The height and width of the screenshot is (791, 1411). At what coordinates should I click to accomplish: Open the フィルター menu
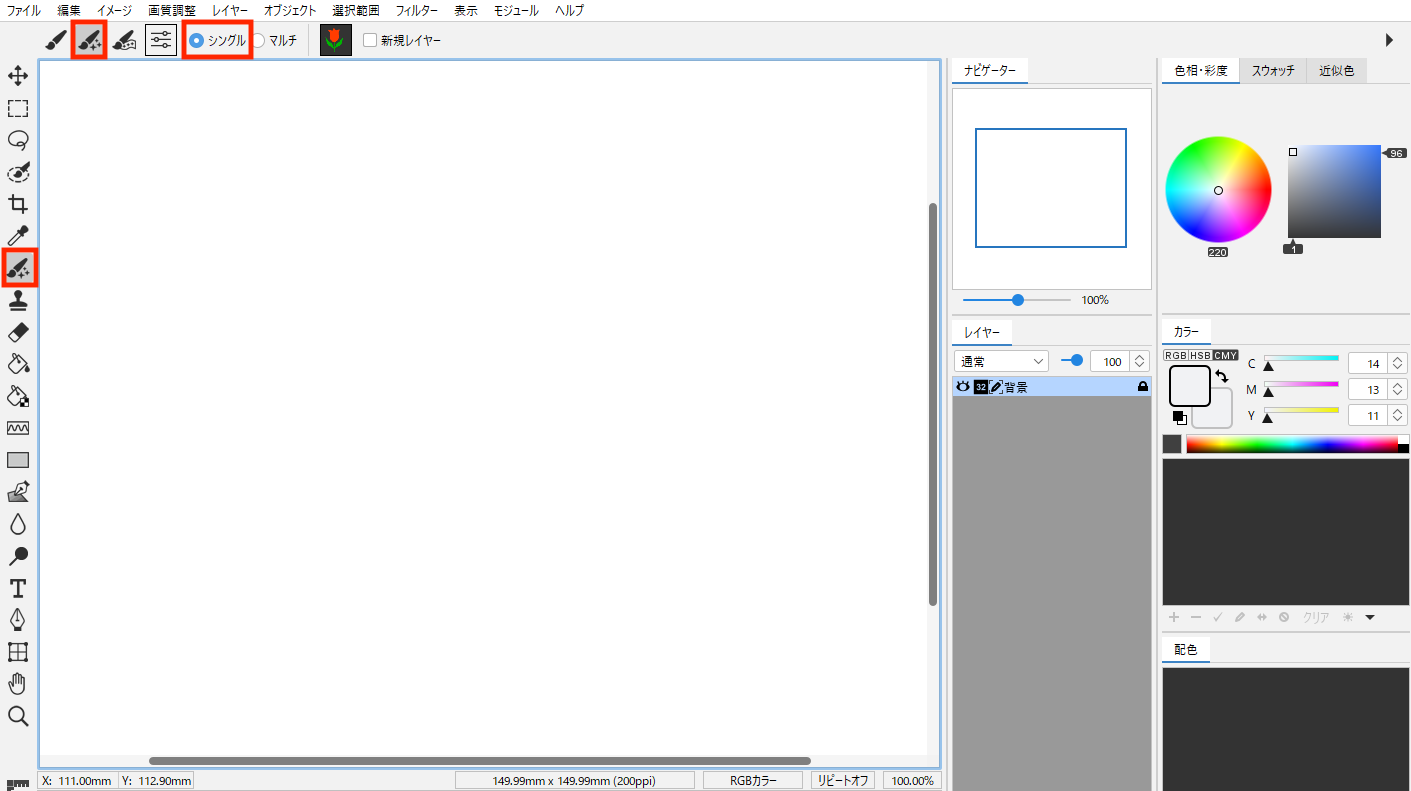coord(417,10)
